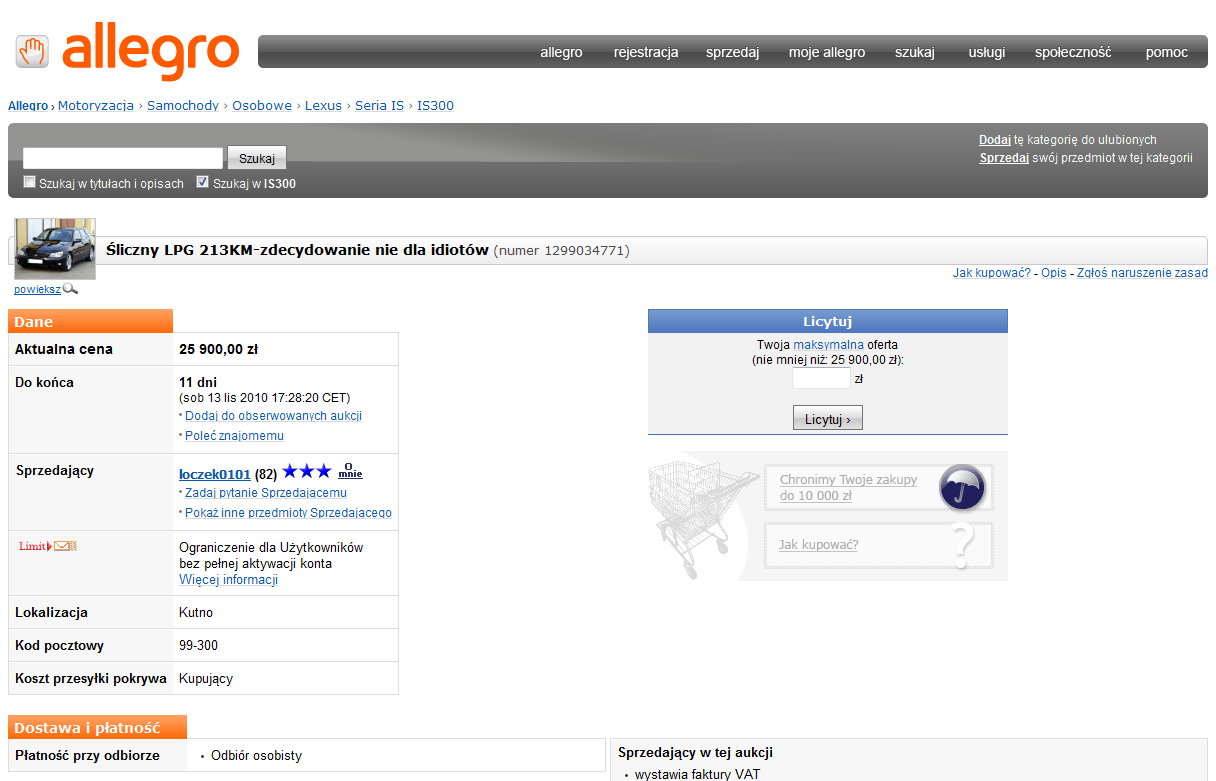
Task: Click the three blue rating stars
Action: click(x=306, y=472)
